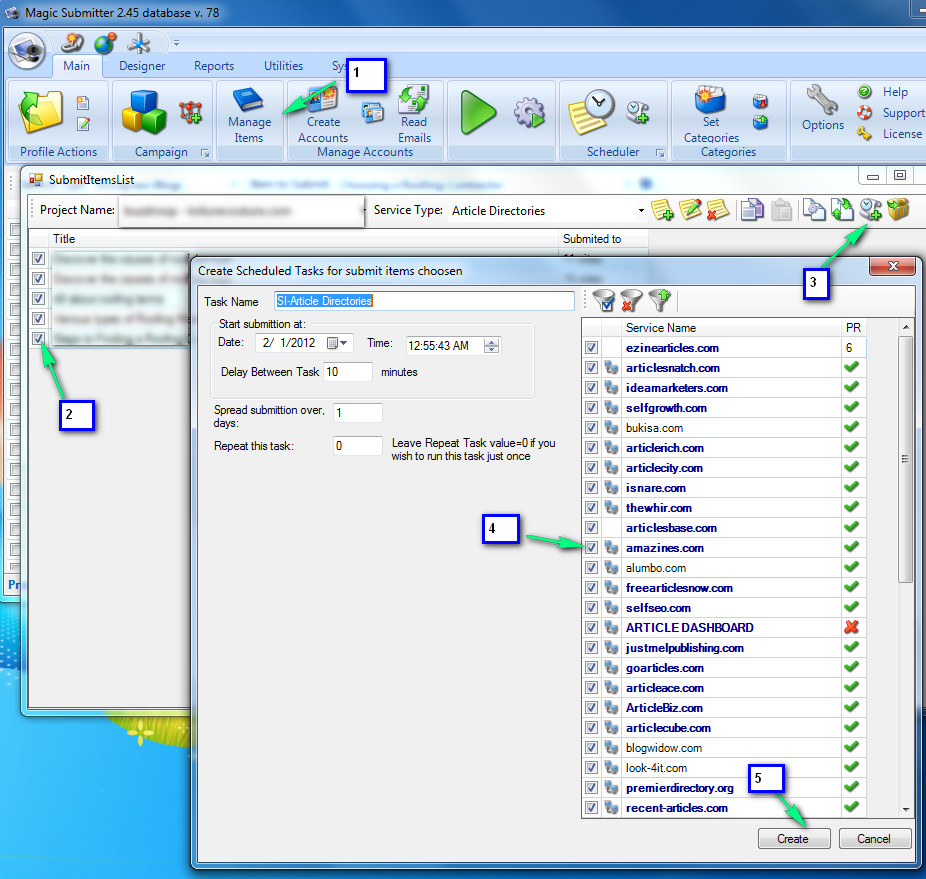This screenshot has height=879, width=926.
Task: Click the Profile Actions folder icon
Action: point(41,112)
